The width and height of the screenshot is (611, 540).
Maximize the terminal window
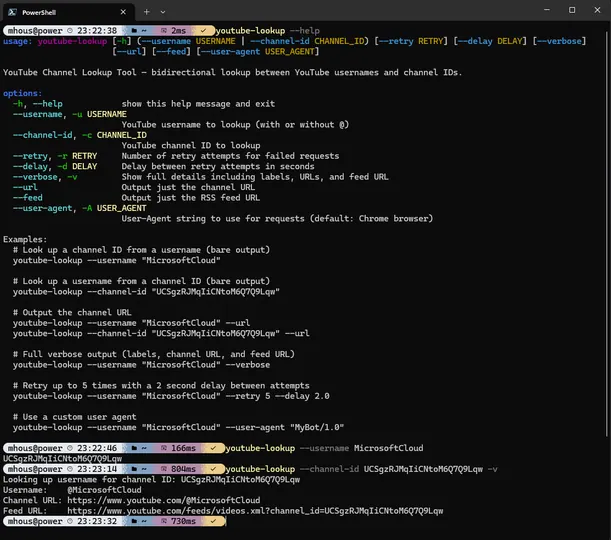[x=571, y=10]
